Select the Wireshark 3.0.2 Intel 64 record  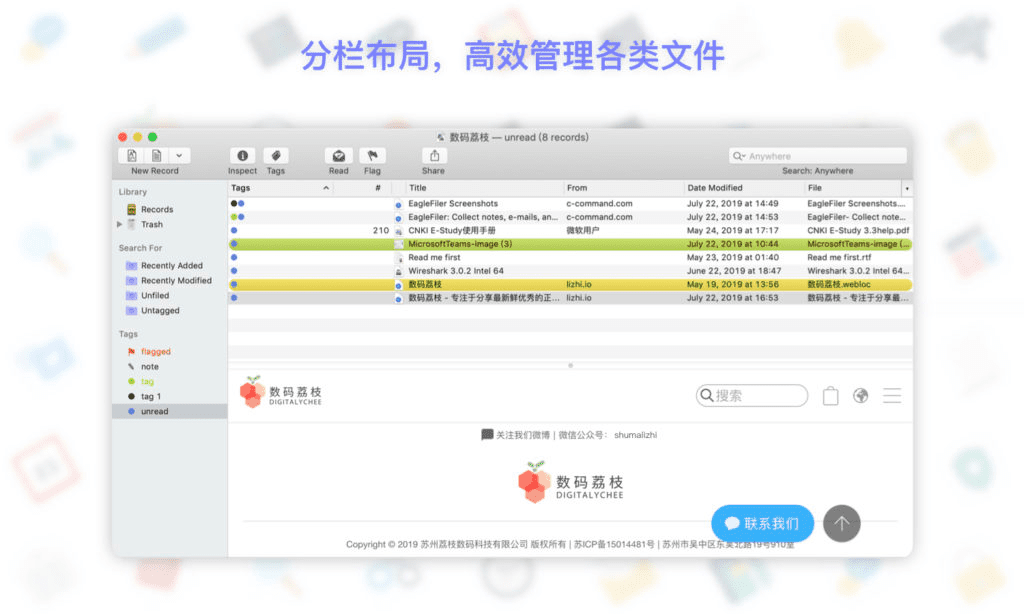[x=570, y=271]
